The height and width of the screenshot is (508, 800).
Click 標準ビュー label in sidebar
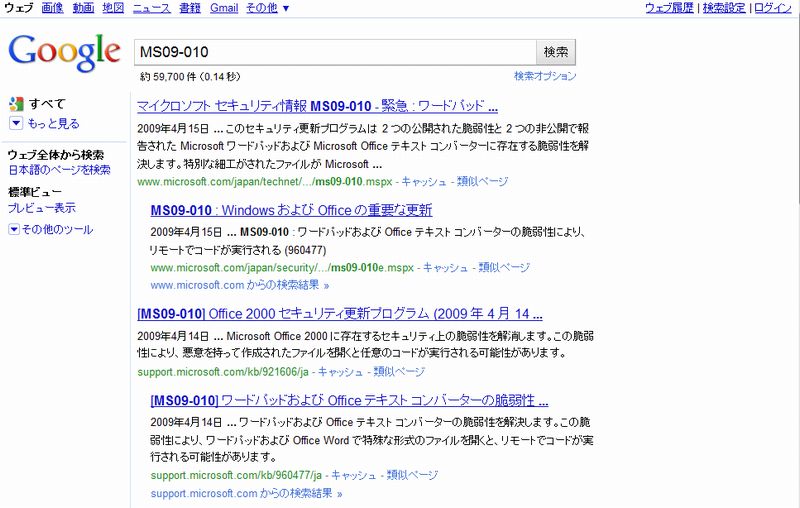(35, 192)
